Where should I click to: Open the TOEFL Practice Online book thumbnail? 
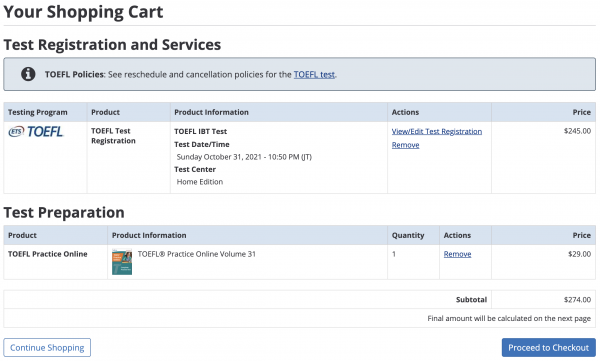click(122, 262)
